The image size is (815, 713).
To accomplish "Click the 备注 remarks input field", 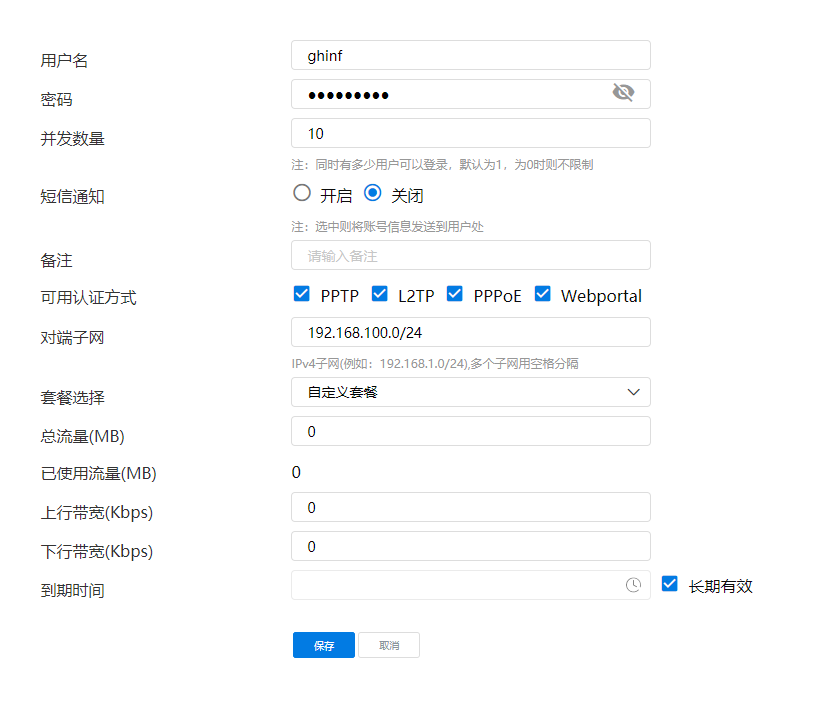I will (x=470, y=255).
